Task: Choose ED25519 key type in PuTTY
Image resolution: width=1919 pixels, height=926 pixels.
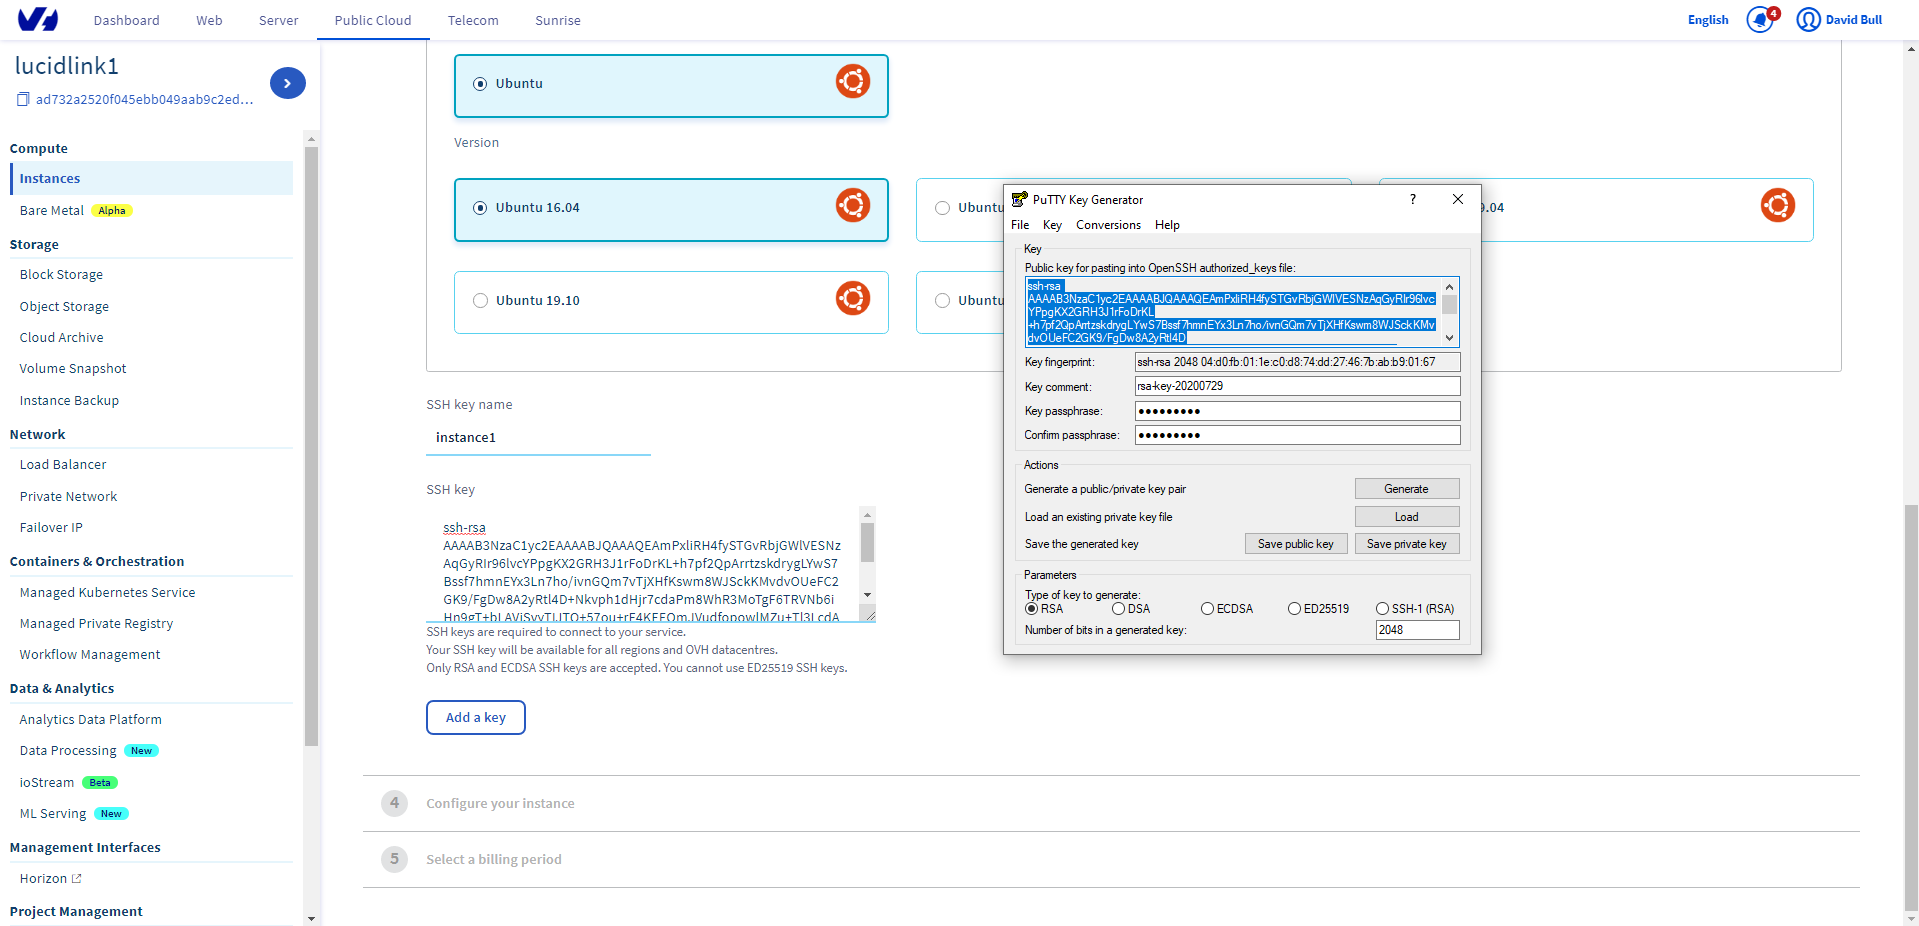Action: [x=1294, y=609]
